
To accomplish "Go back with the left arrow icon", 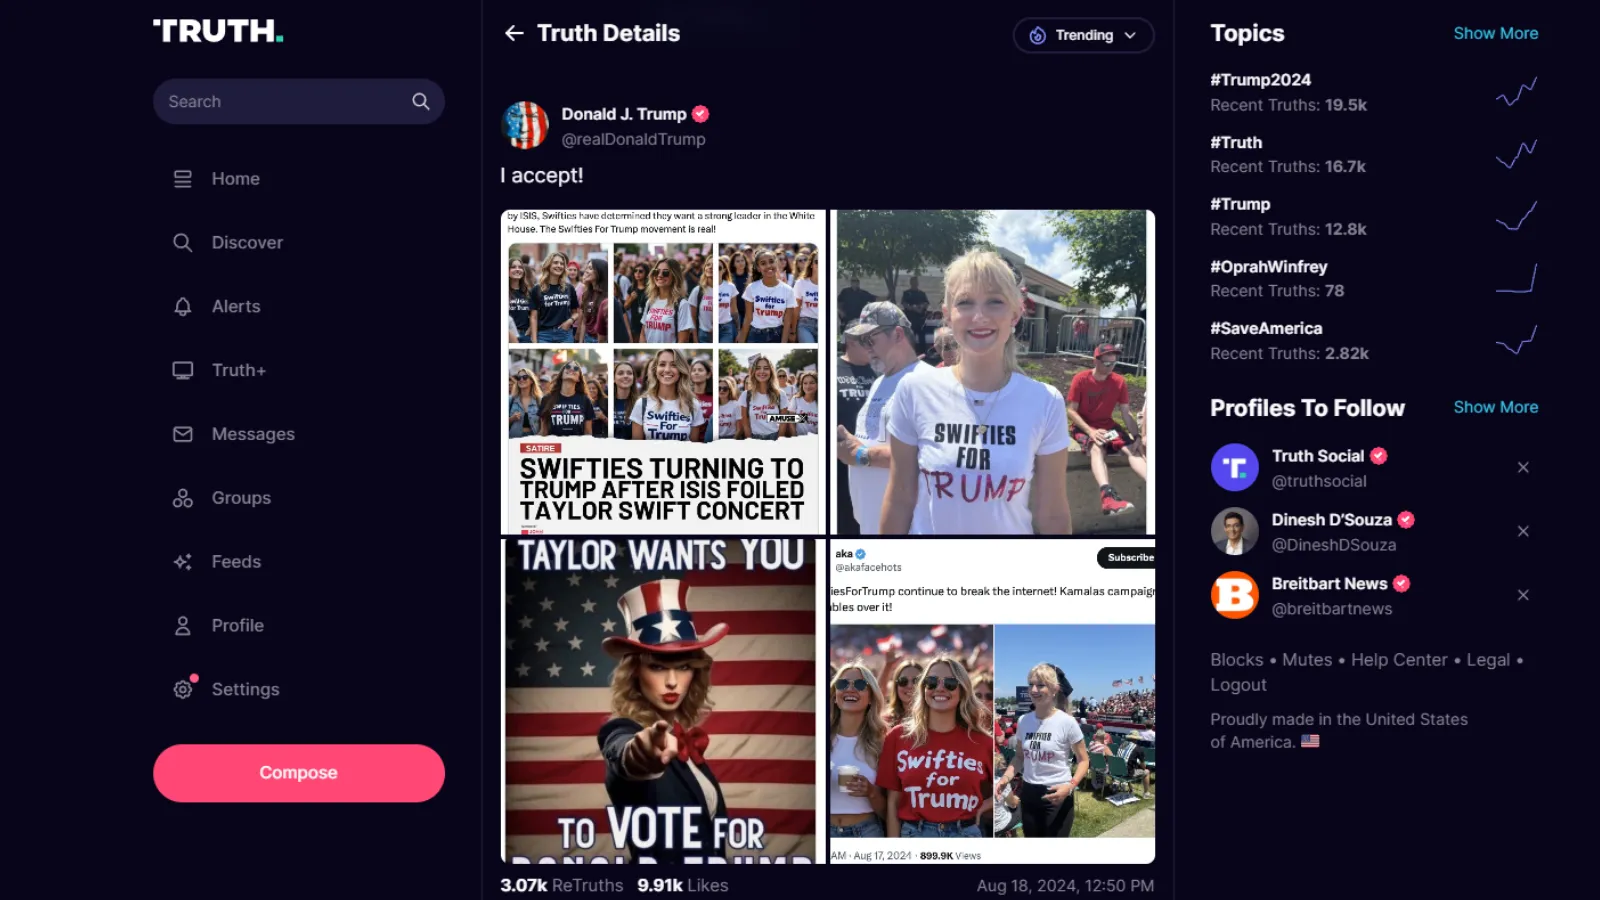I will [x=514, y=33].
